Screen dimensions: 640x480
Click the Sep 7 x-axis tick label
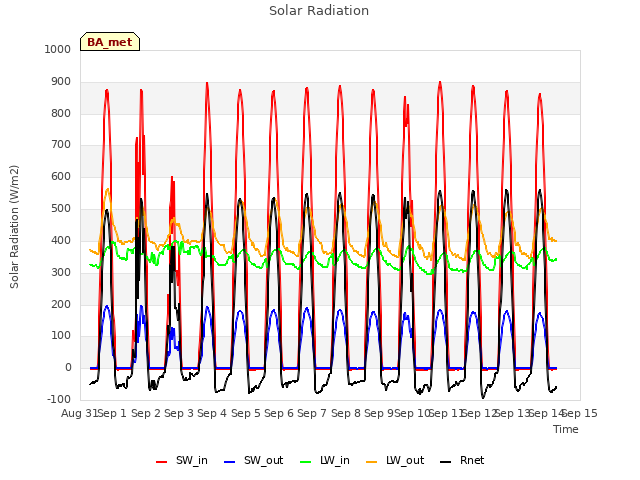coord(312,413)
